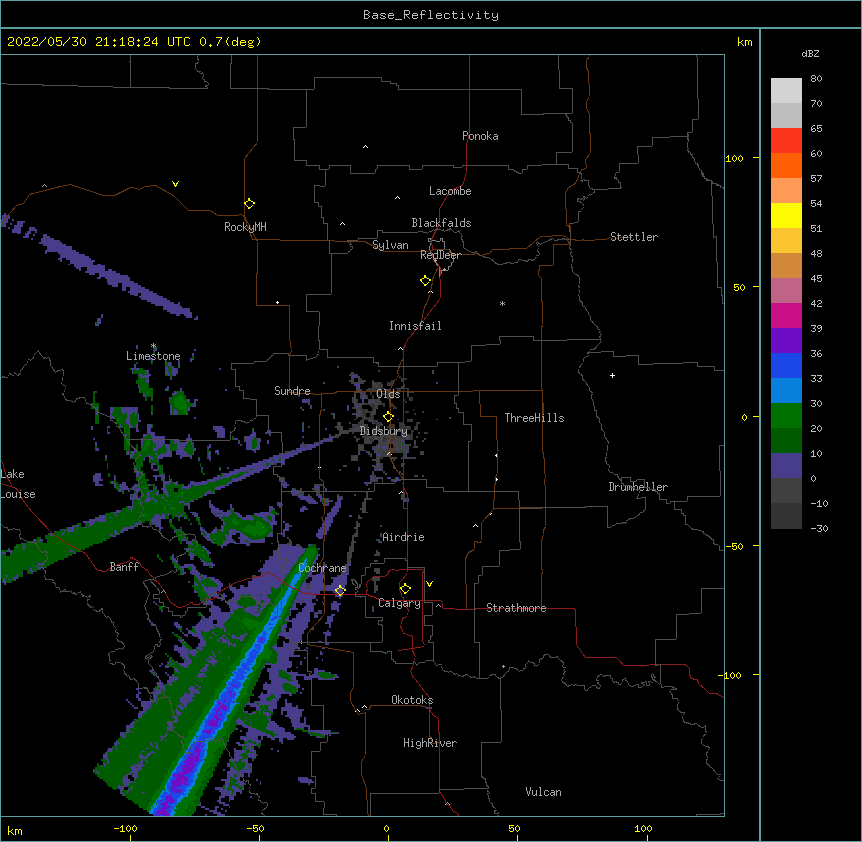The height and width of the screenshot is (842, 862).
Task: Click the yellow v marker north of RockyMH
Action: 175,184
